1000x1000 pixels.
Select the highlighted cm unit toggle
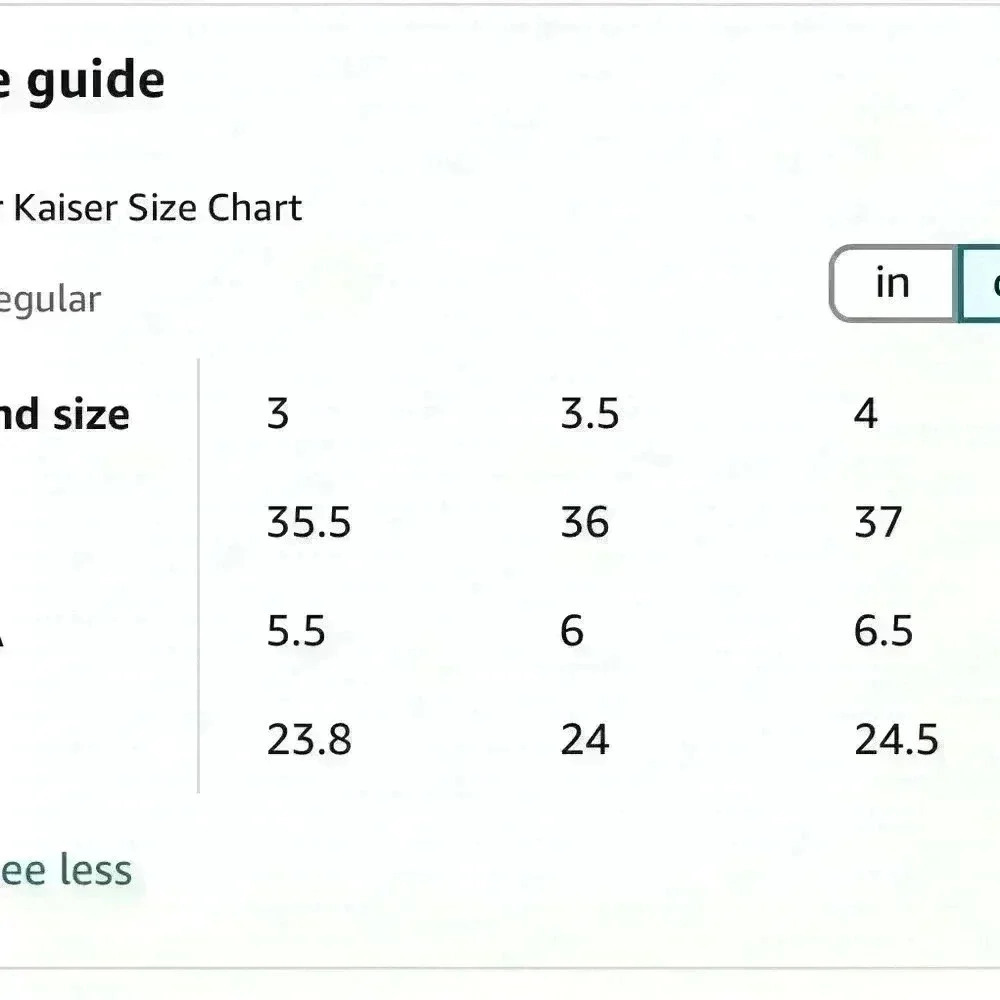979,283
